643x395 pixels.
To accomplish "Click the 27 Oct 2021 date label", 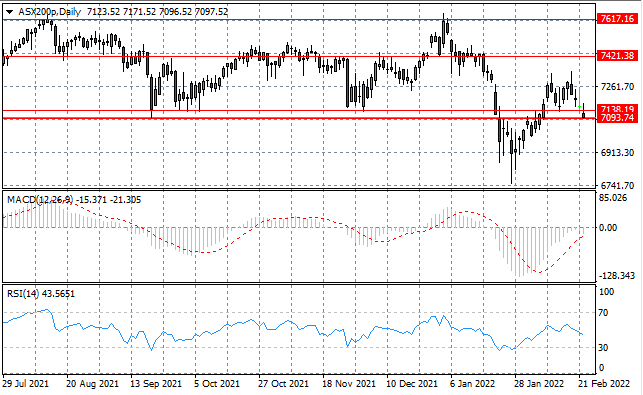I will (283, 384).
